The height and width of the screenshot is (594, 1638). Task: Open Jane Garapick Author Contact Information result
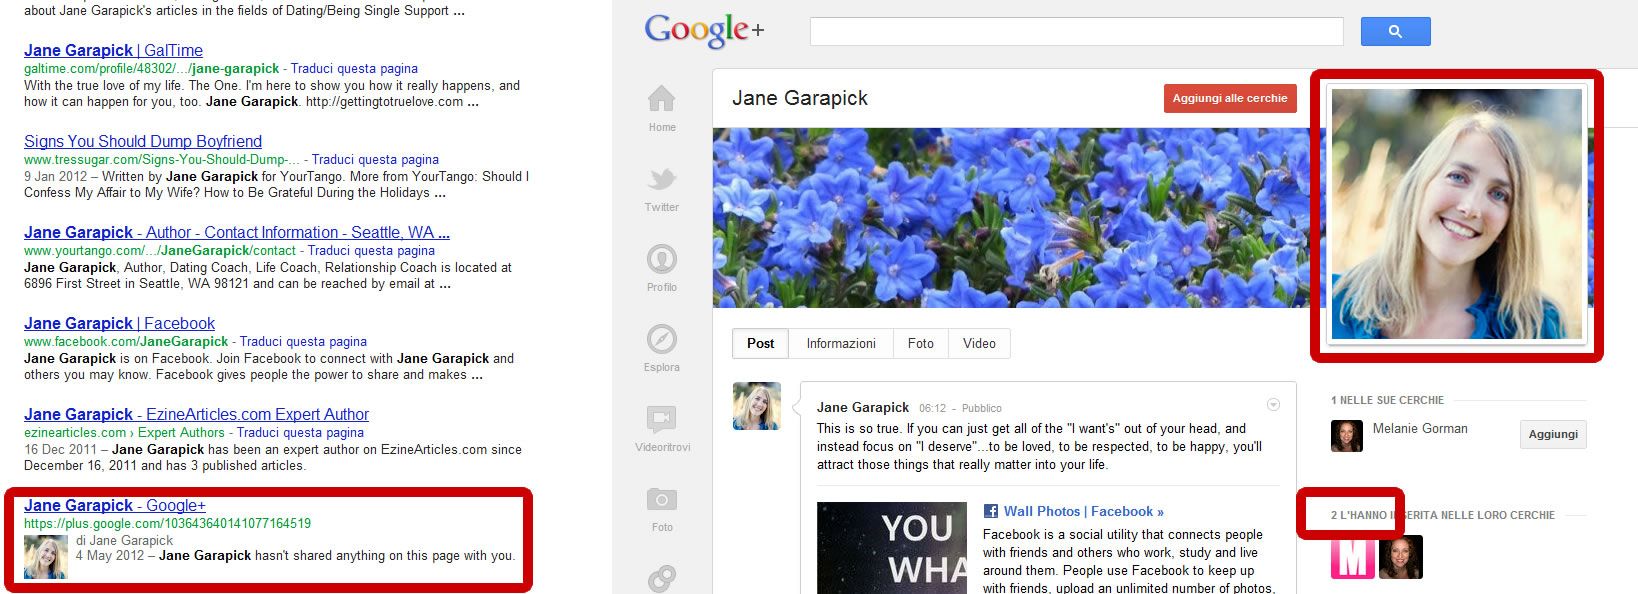(x=237, y=232)
